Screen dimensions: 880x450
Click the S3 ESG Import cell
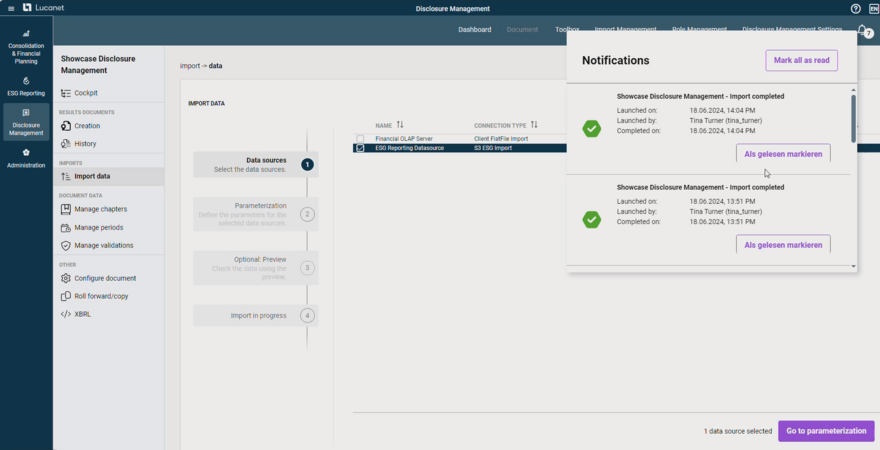point(493,148)
